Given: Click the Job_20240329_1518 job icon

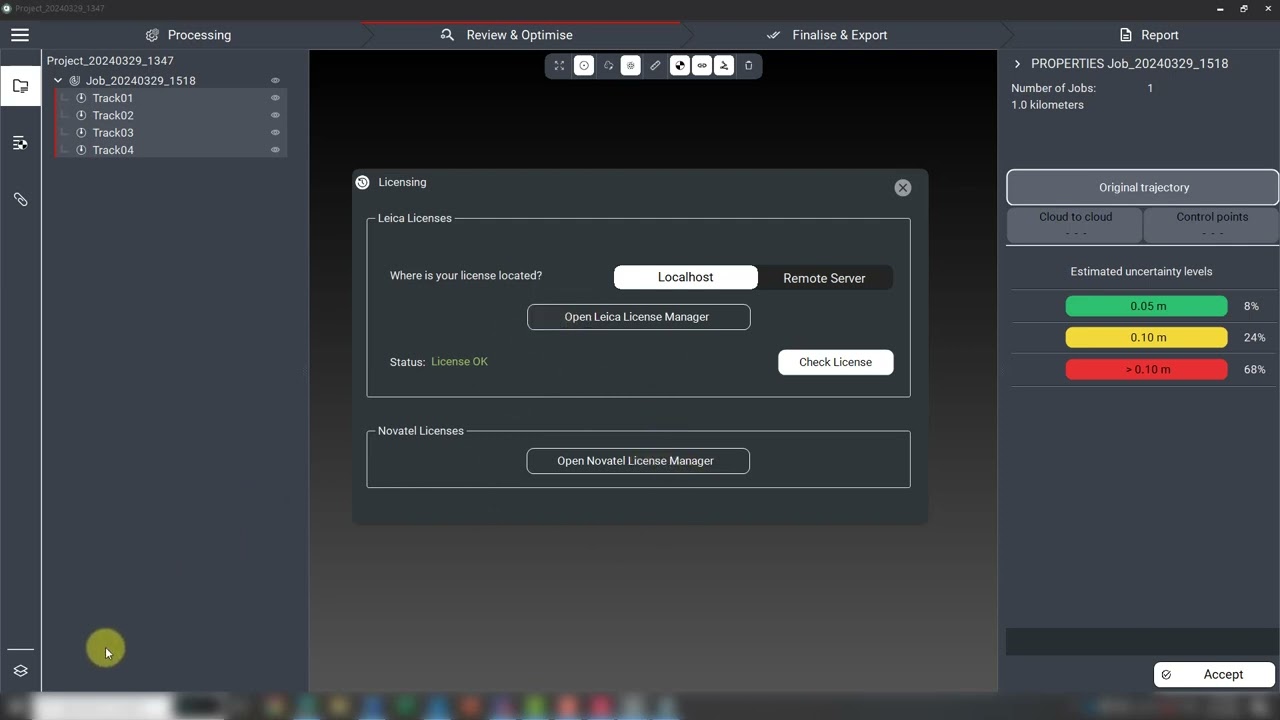Looking at the screenshot, I should pyautogui.click(x=74, y=81).
